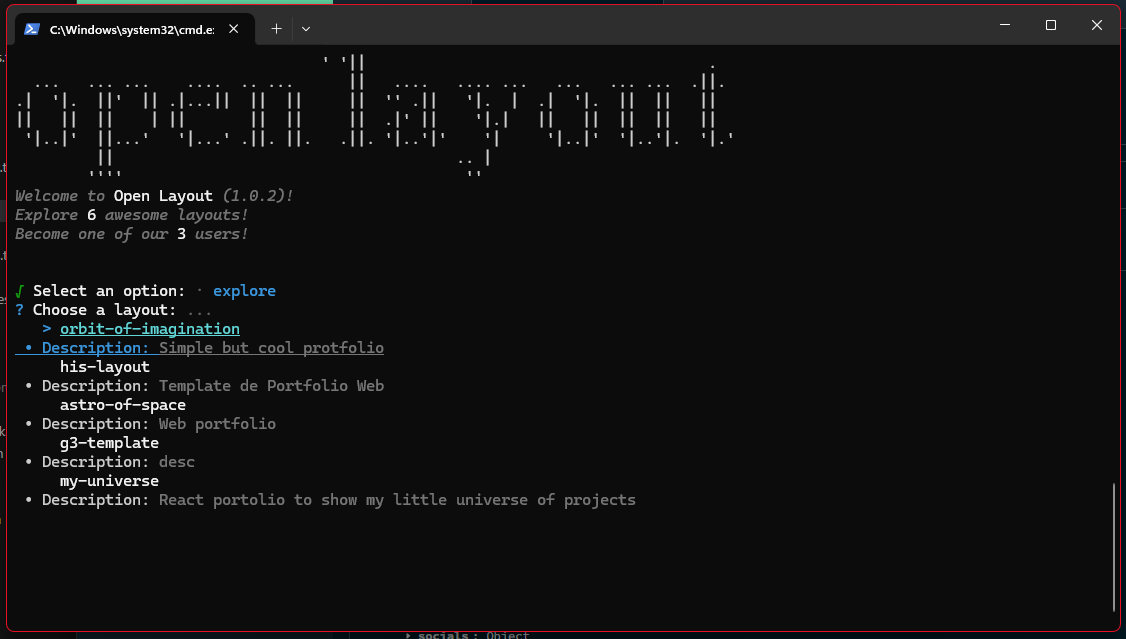Select the orbit-of-imagination layout link
Viewport: 1126px width, 639px height.
pos(149,328)
